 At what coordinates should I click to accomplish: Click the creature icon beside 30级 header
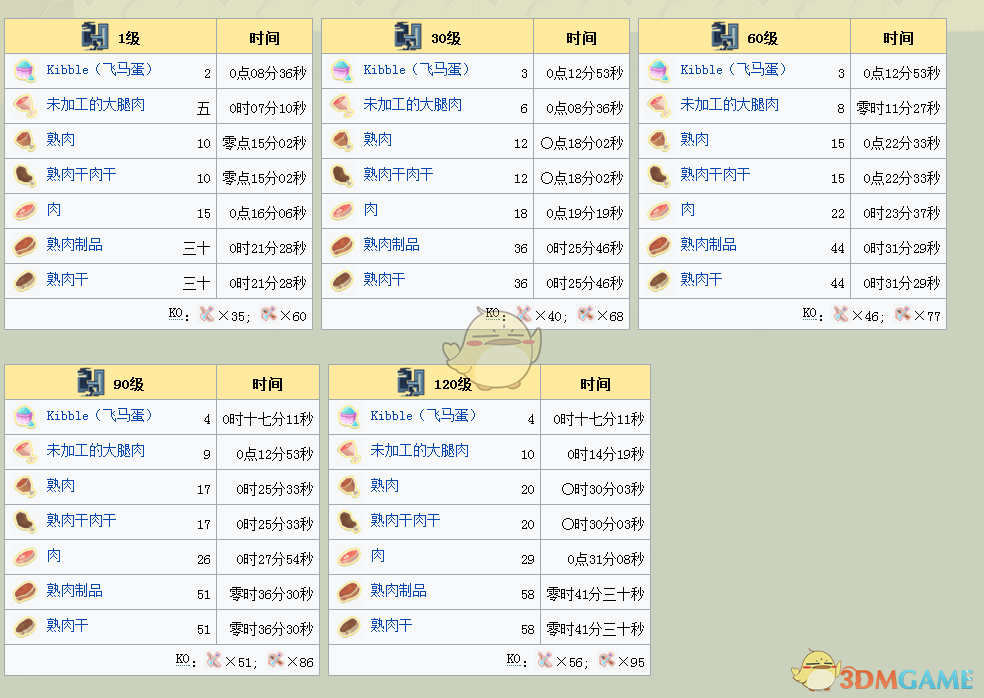coord(408,36)
